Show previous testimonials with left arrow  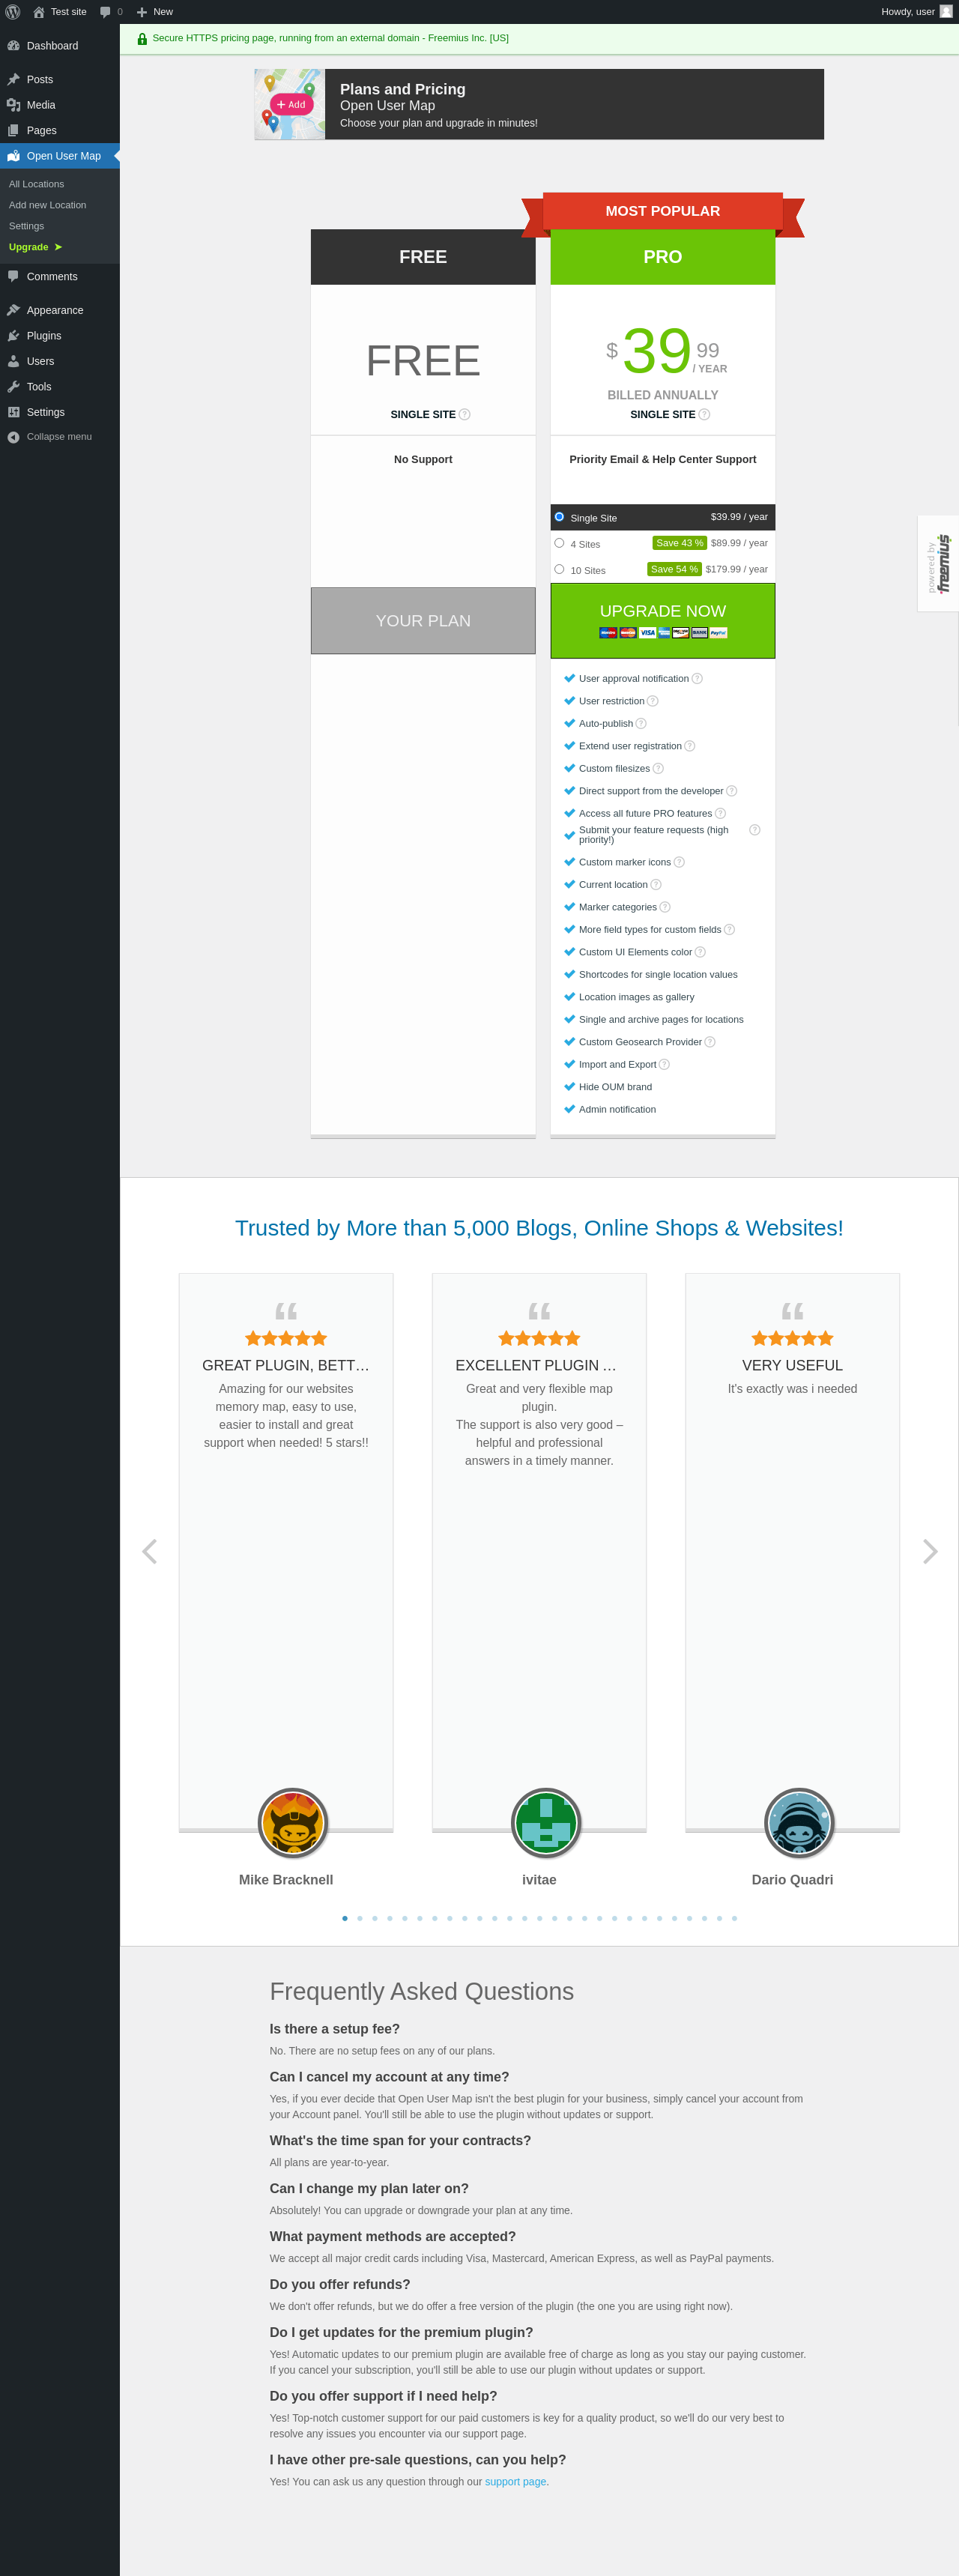149,1551
